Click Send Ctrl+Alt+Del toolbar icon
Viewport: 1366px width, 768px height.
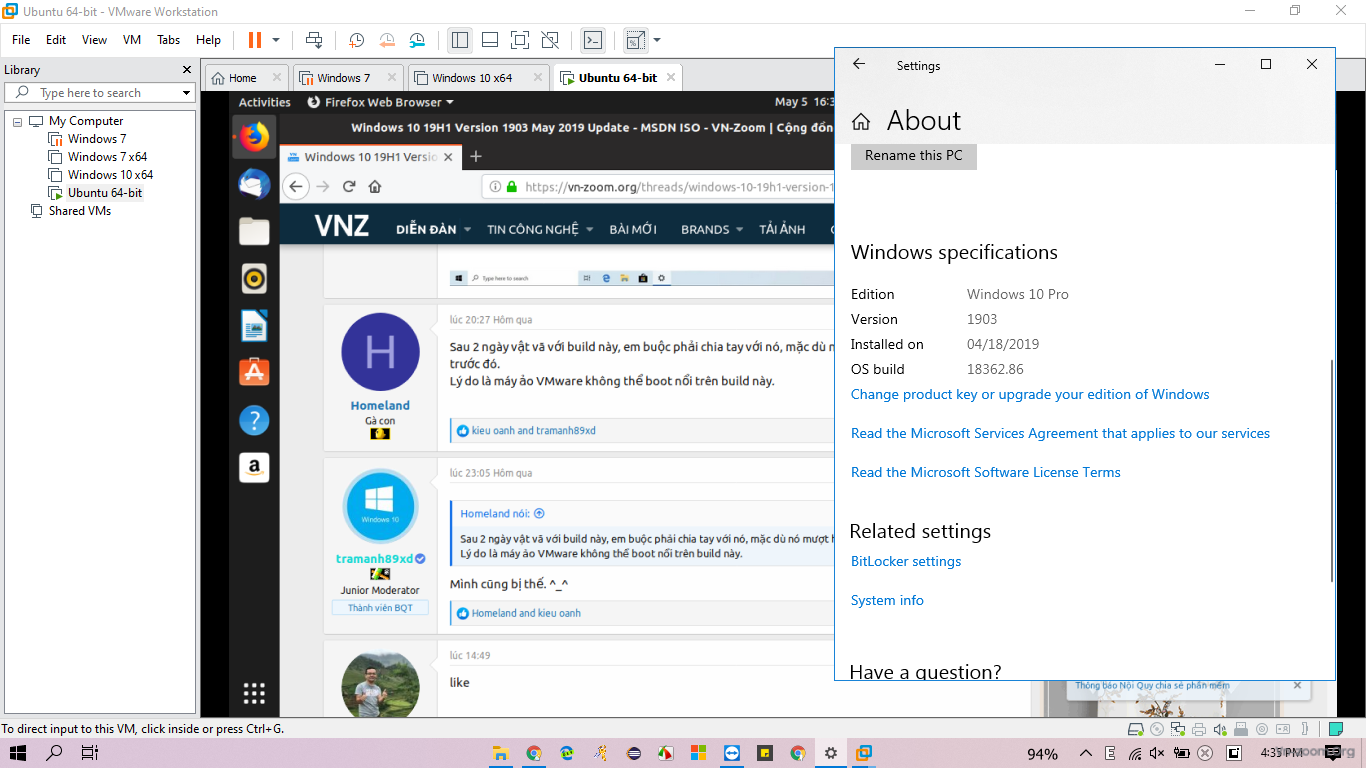click(x=314, y=40)
